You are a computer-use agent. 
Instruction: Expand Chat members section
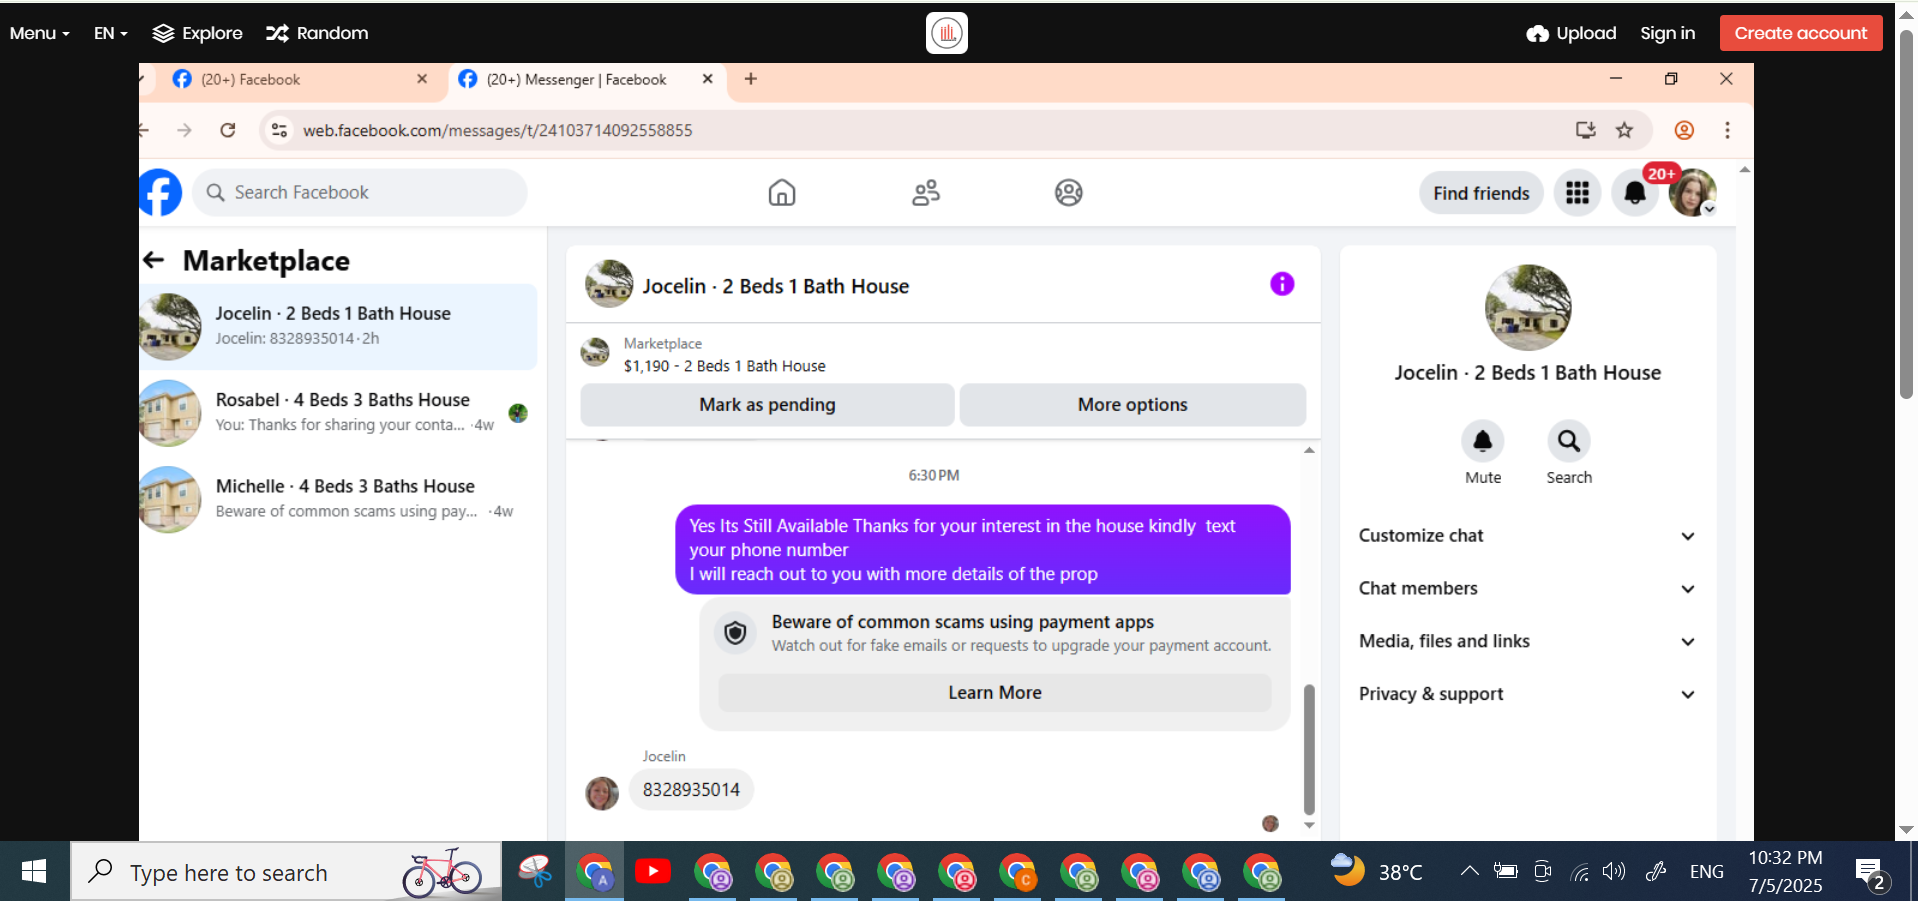(x=1526, y=589)
